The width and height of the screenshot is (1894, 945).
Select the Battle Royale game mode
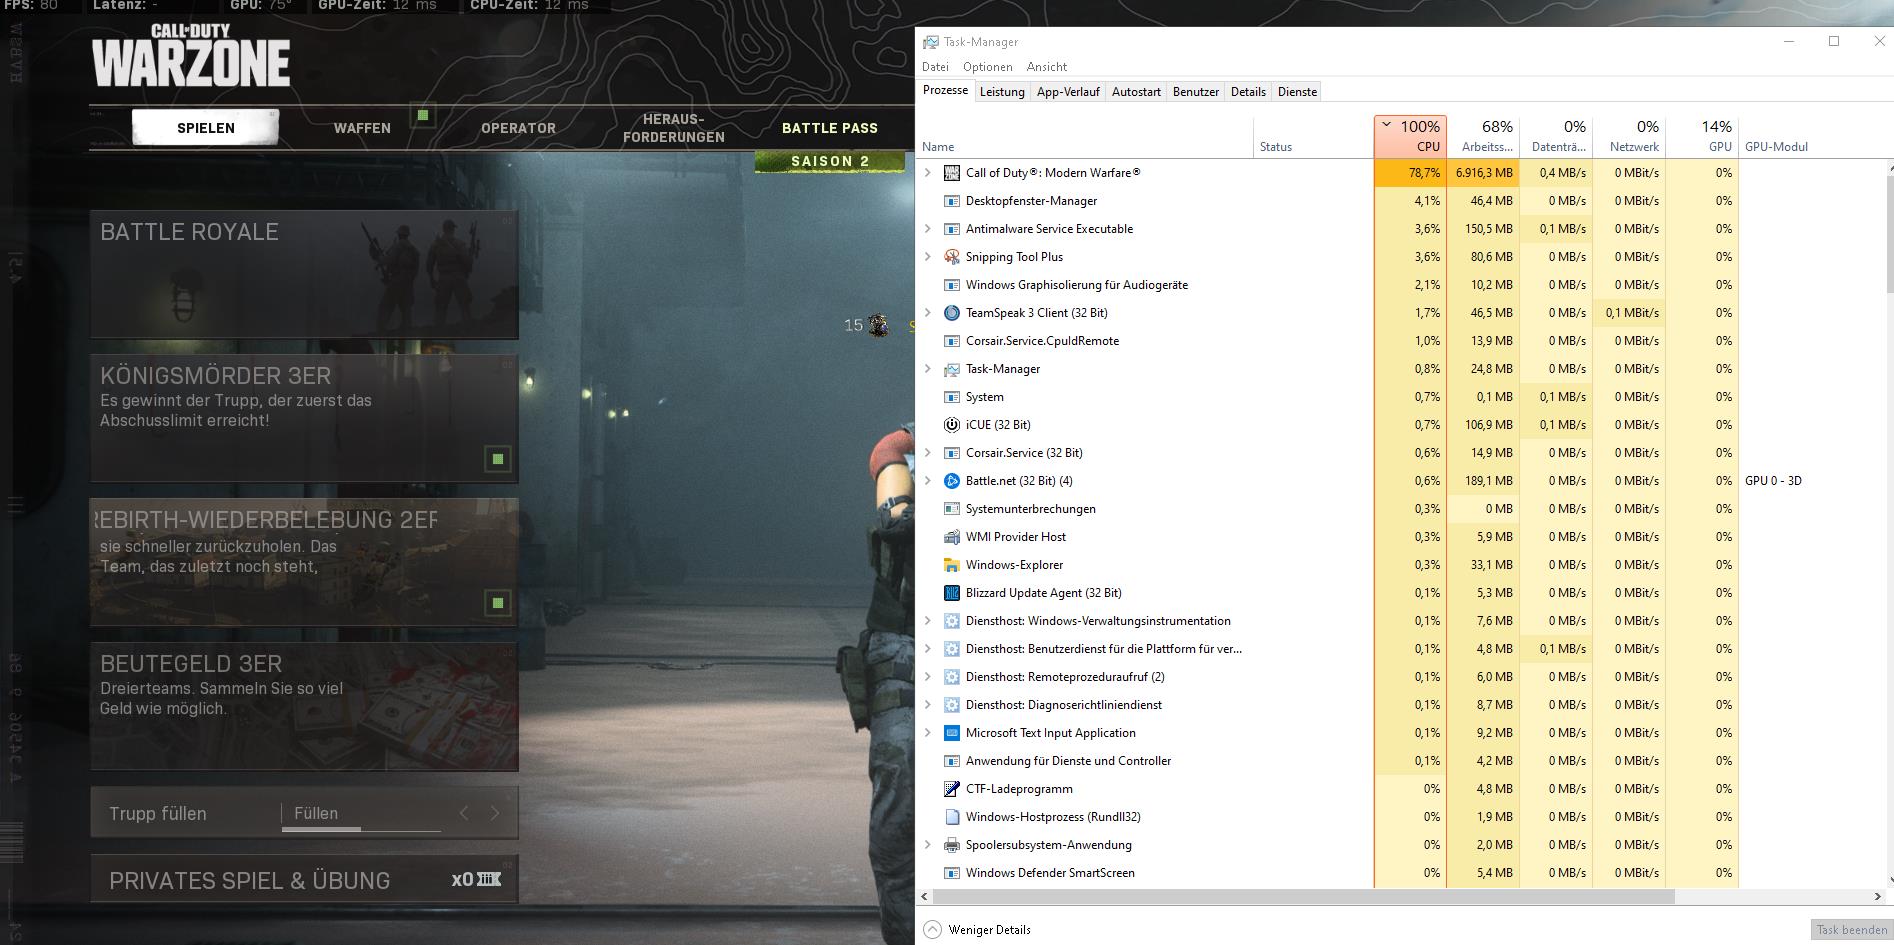304,274
